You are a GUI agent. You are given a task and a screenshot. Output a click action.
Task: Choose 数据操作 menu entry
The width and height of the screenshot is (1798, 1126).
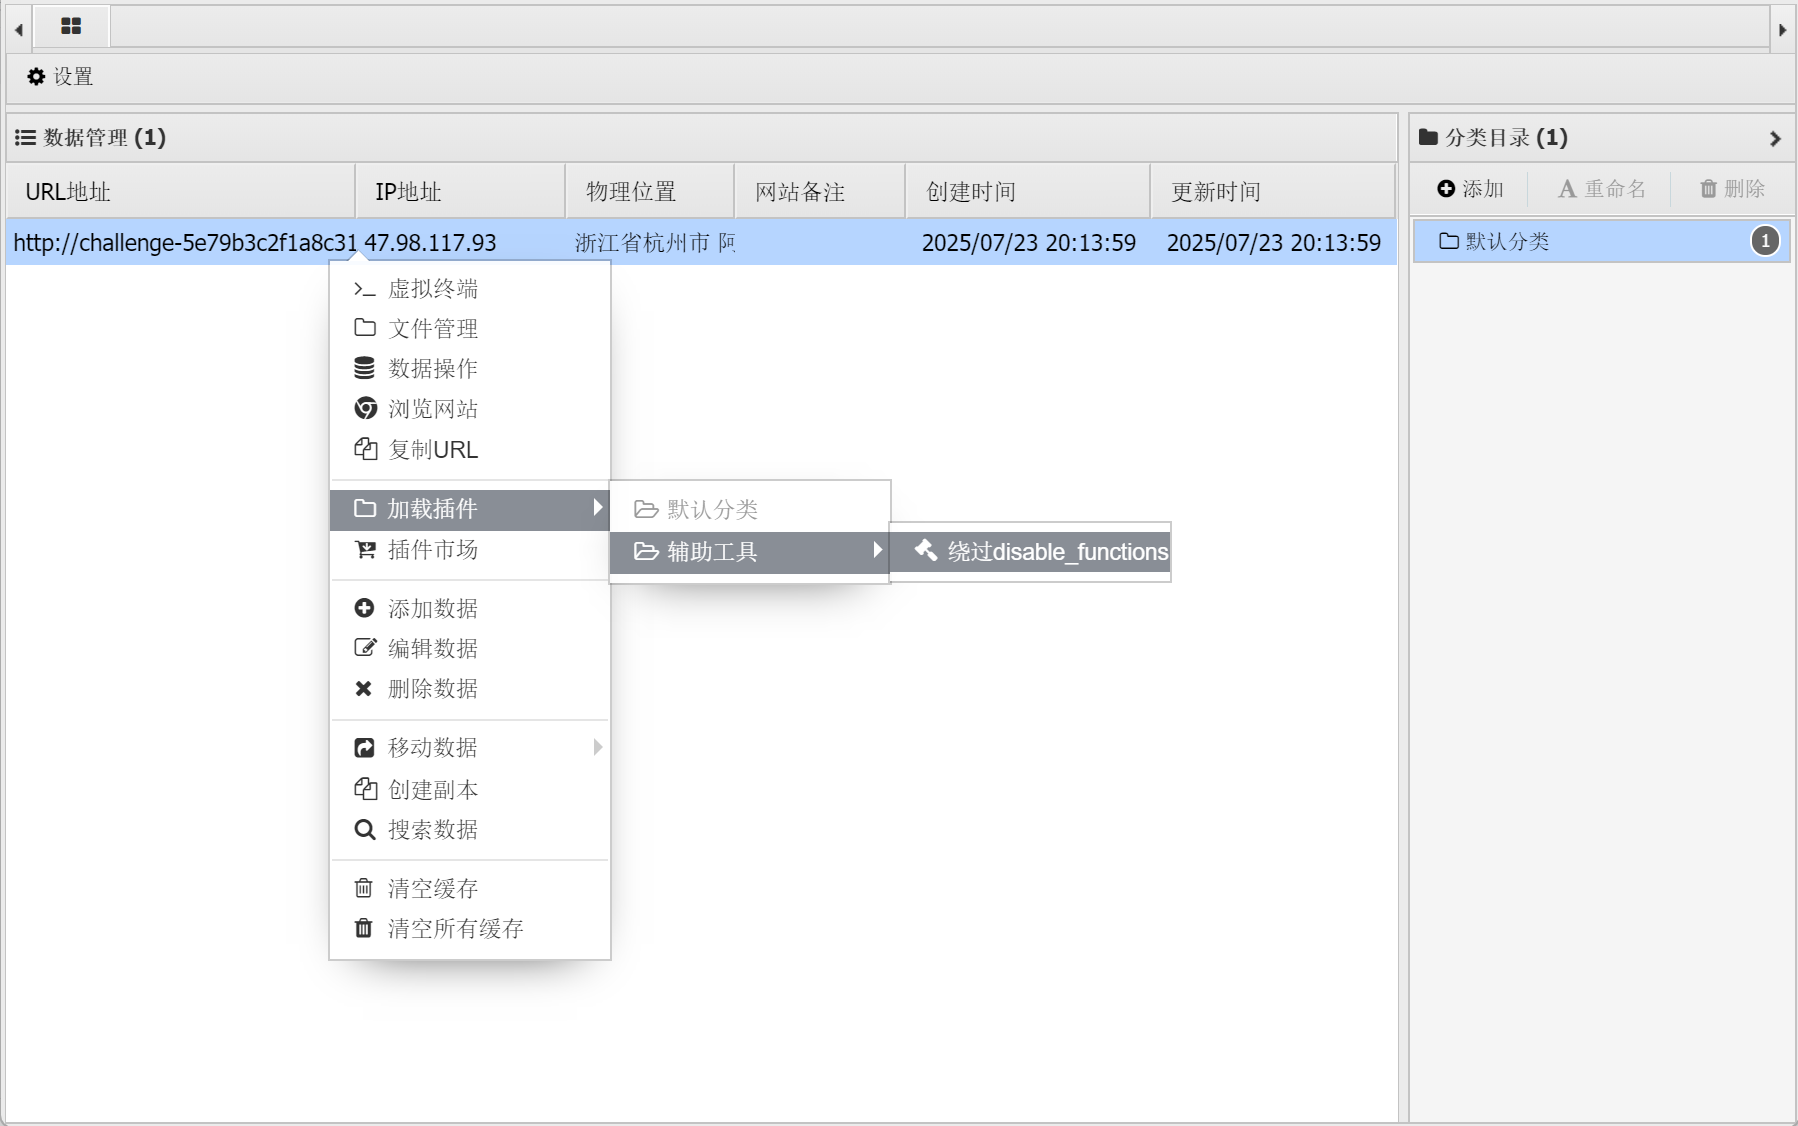tap(470, 369)
